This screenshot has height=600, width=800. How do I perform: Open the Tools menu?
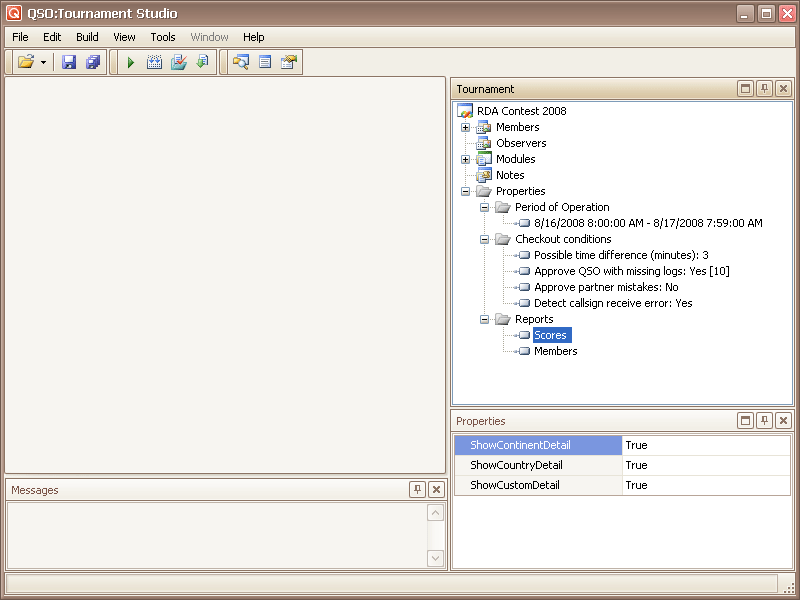coord(163,37)
